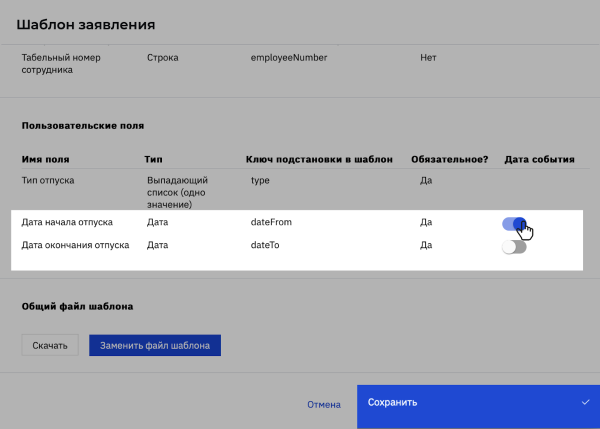The height and width of the screenshot is (429, 600).
Task: Click the Скачать button
Action: tap(50, 345)
